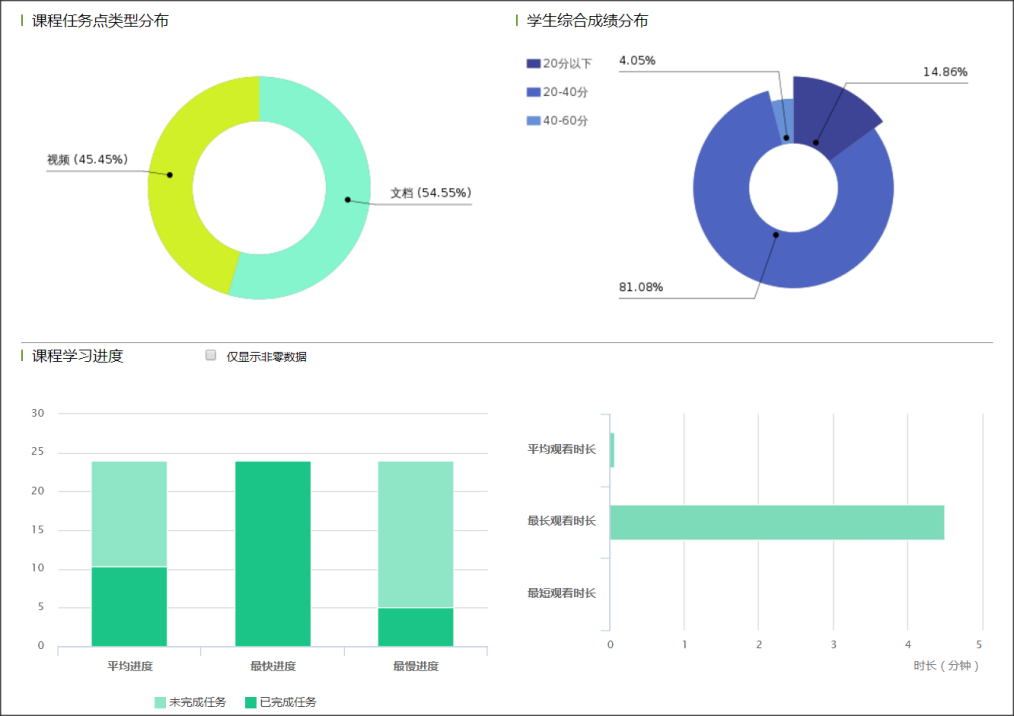Click the 课程学习进度 heading

click(78, 356)
